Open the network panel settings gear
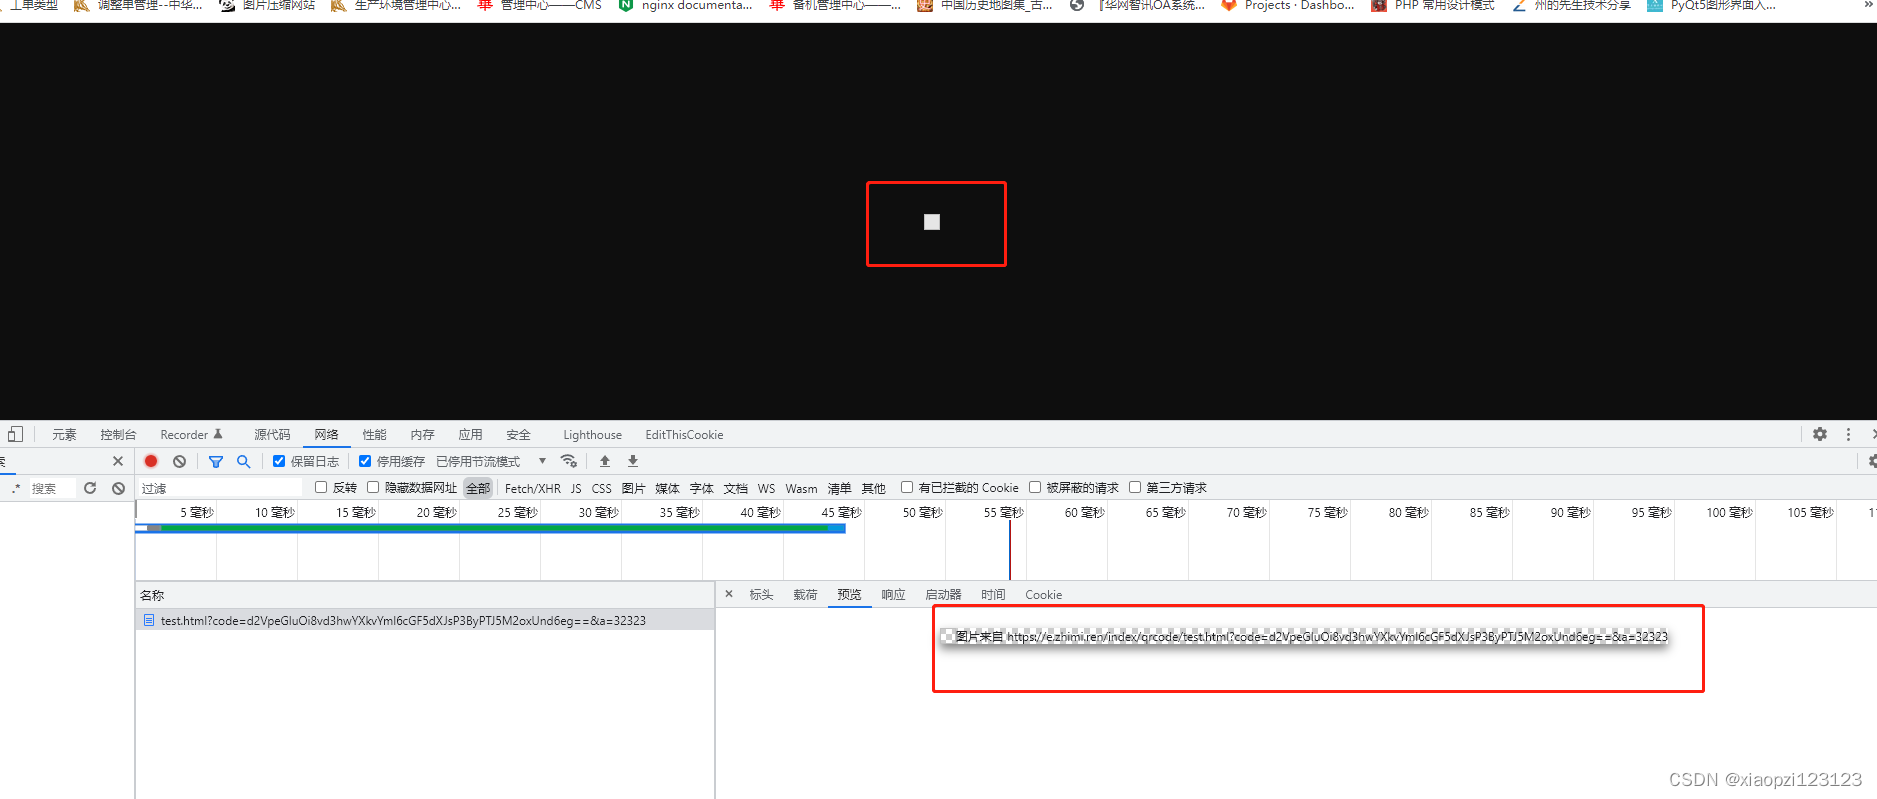1877x799 pixels. [x=1872, y=461]
